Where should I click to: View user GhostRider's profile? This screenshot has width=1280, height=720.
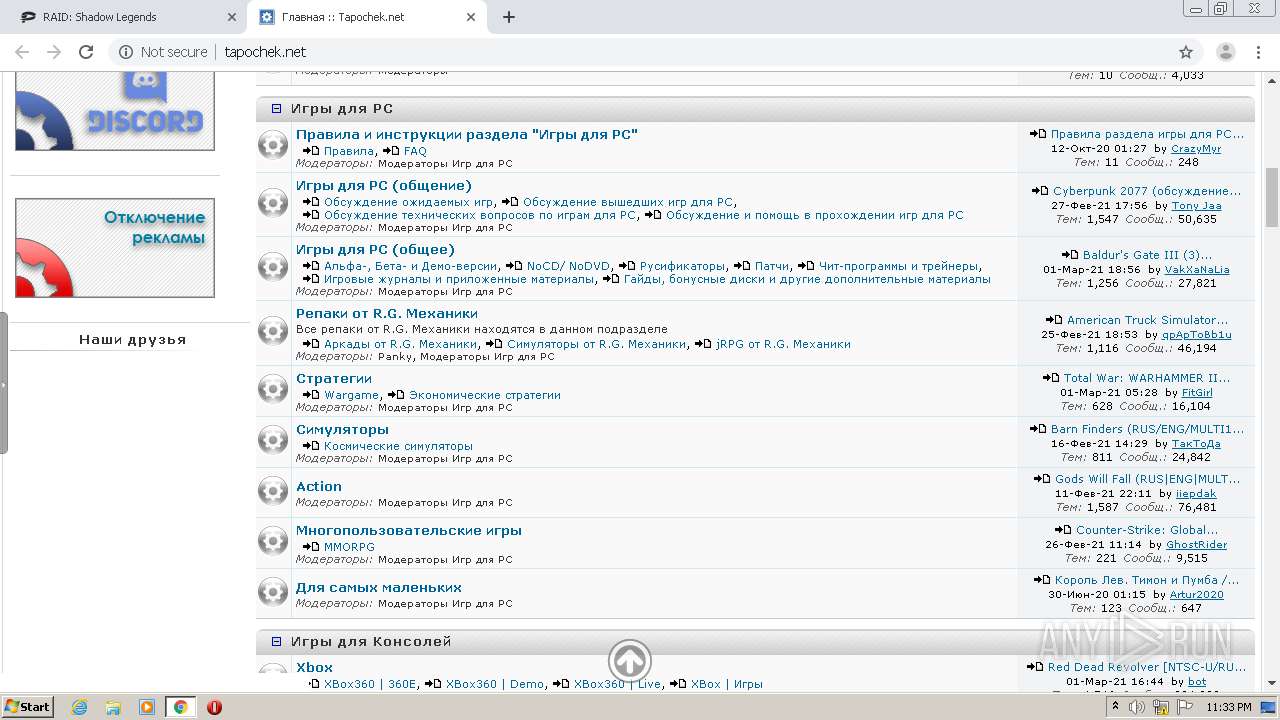[x=1197, y=545]
